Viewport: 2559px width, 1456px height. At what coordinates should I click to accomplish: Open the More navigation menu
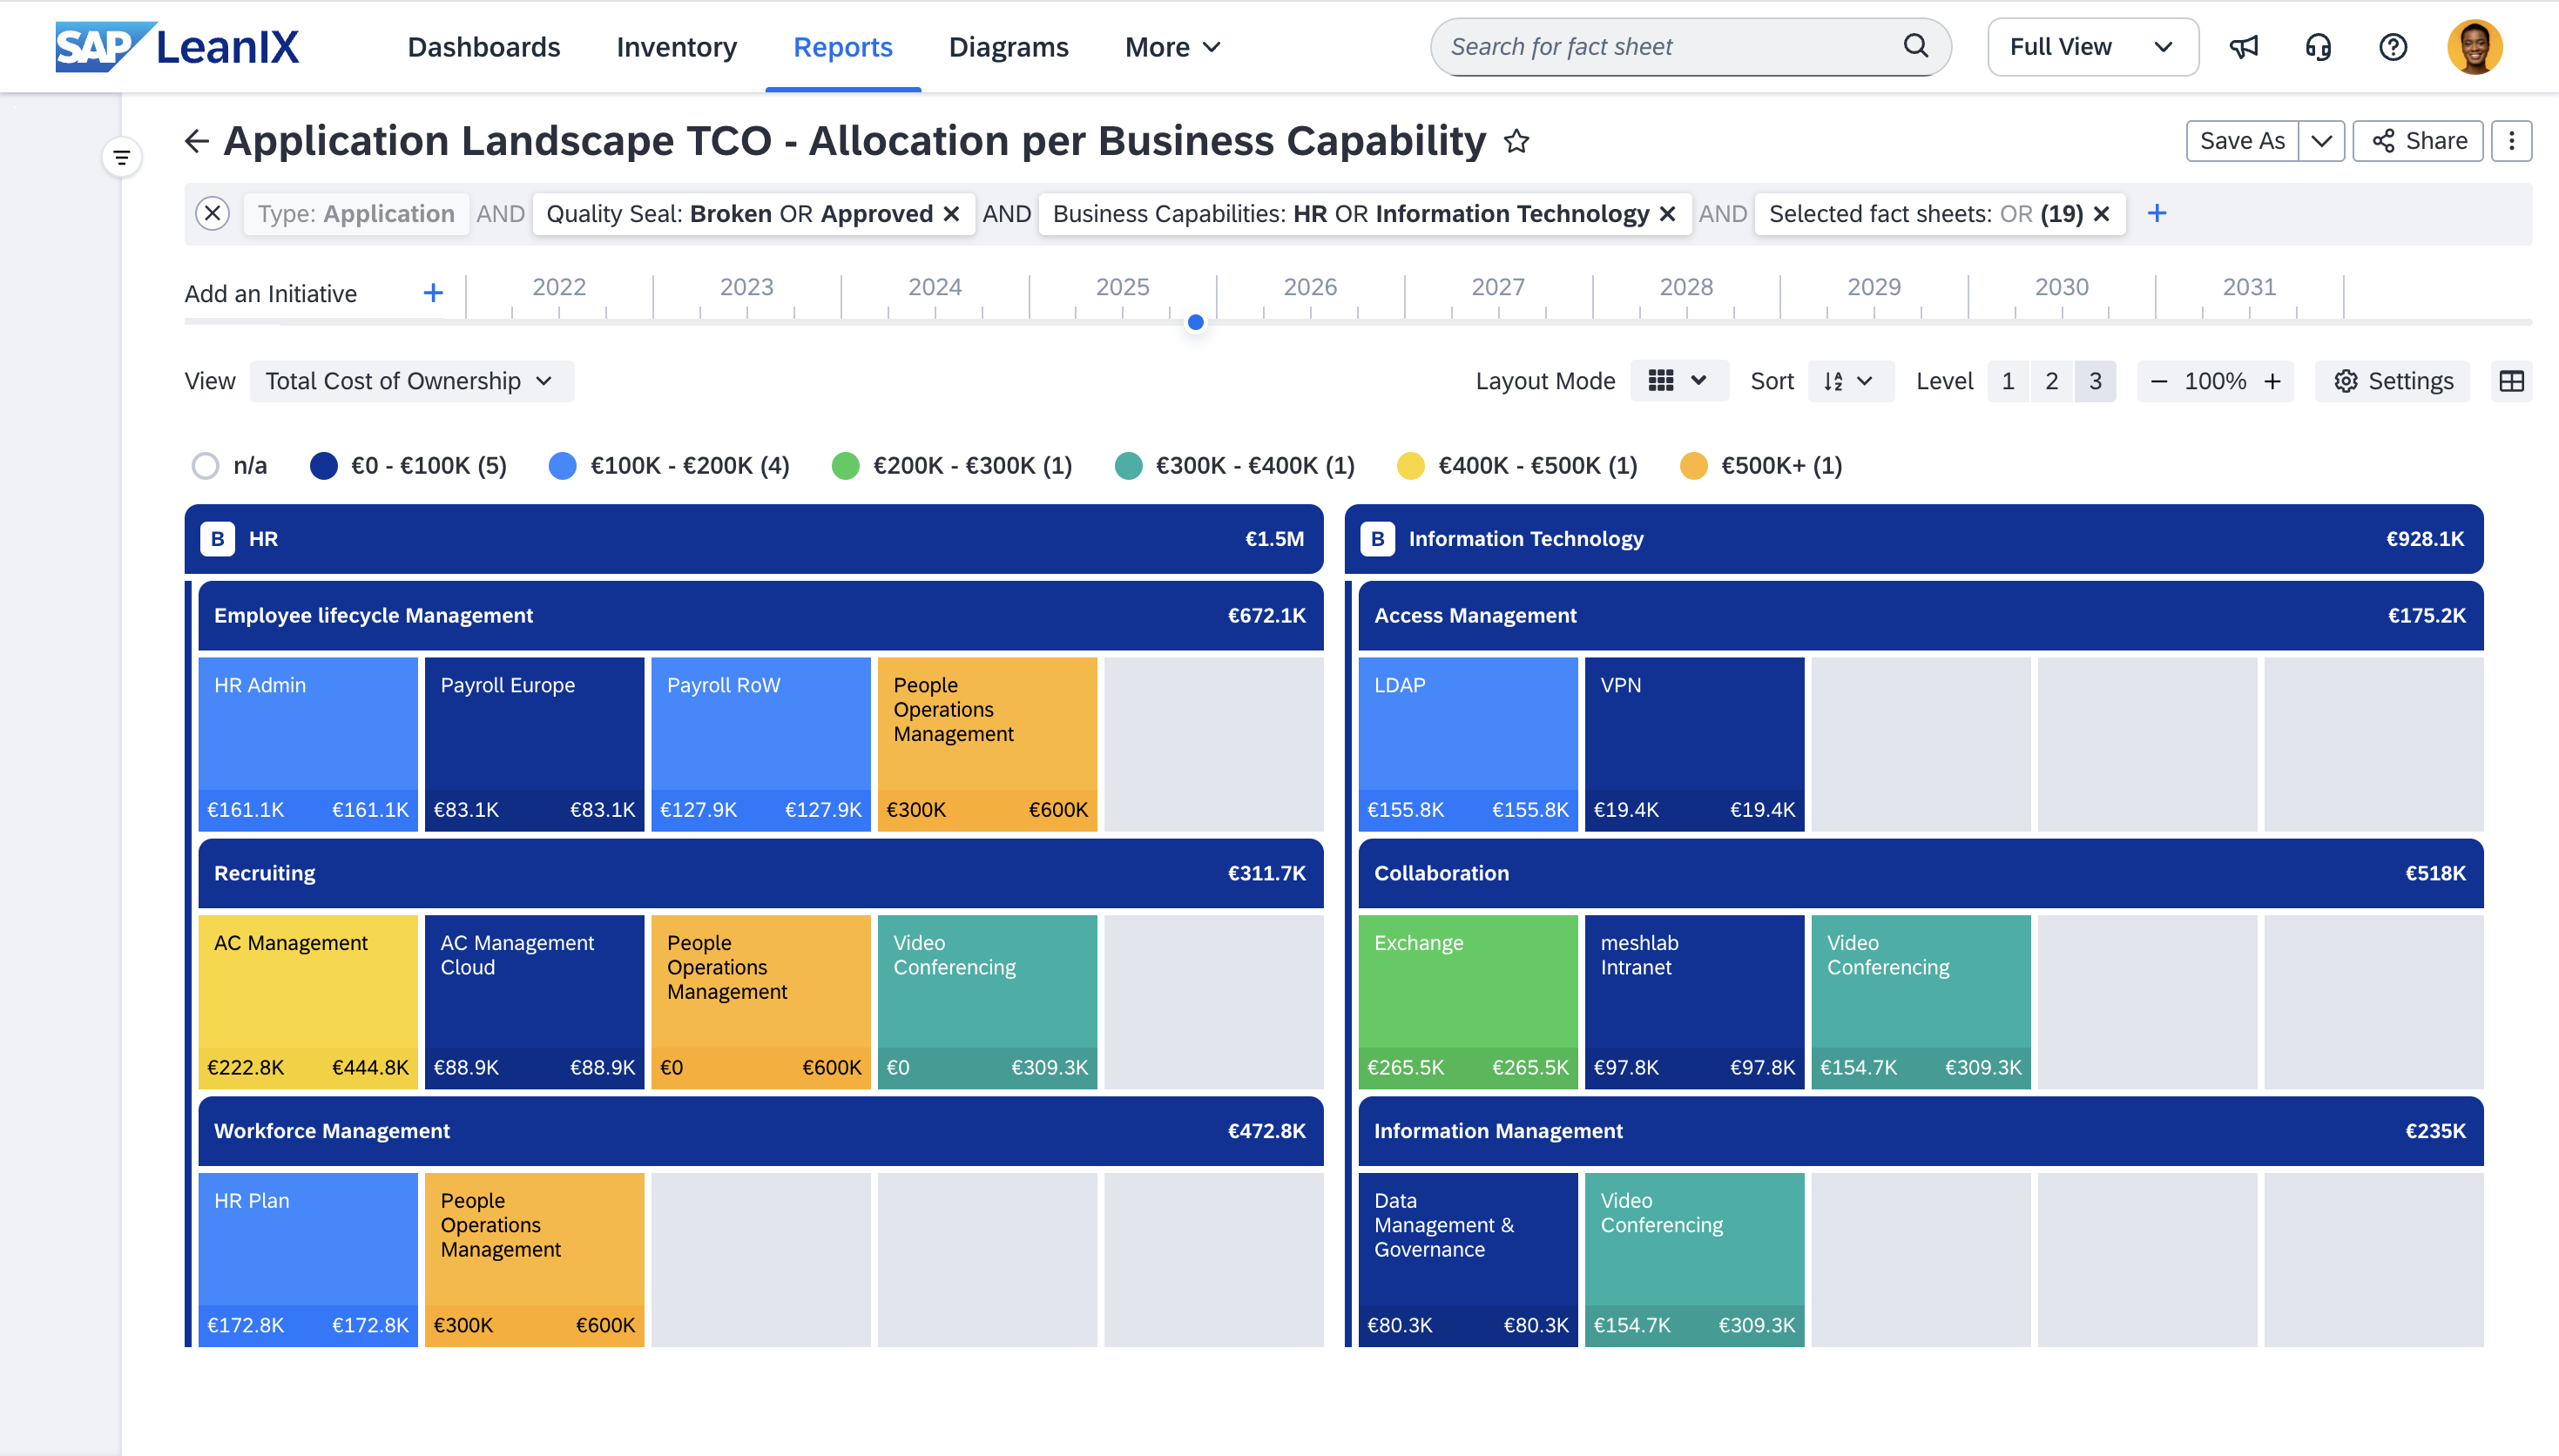(1170, 46)
